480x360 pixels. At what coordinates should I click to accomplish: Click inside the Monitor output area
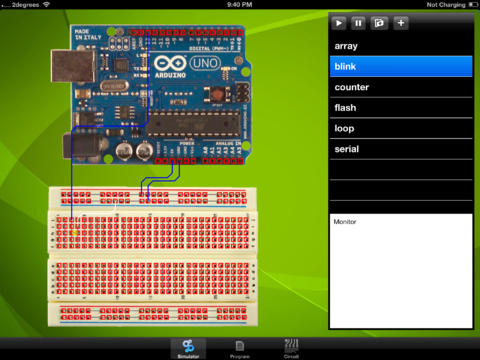401,271
